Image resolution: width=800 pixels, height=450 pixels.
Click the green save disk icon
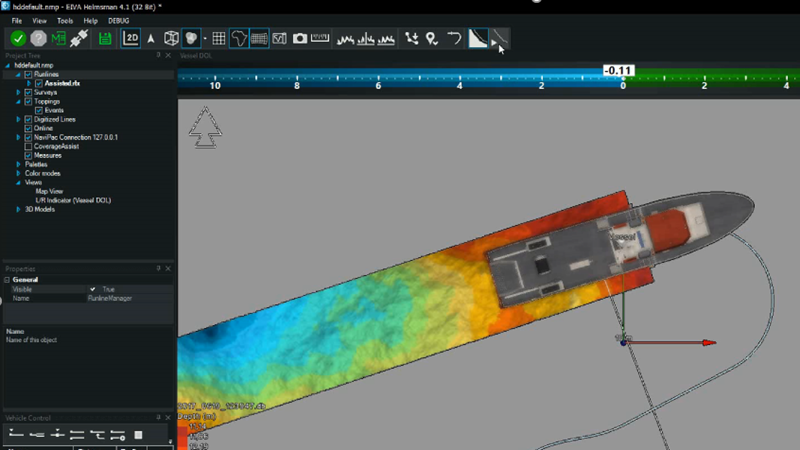[x=105, y=38]
